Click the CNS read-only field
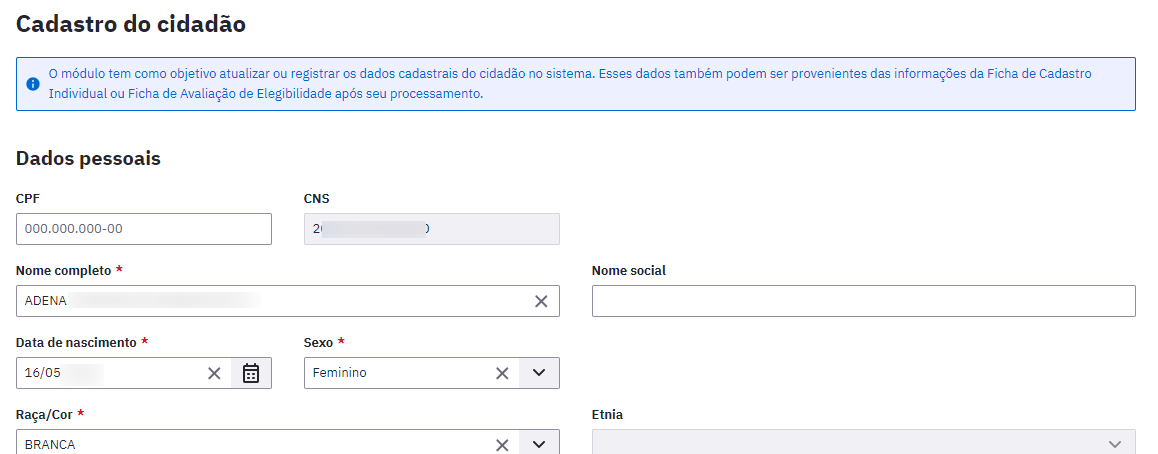 point(432,229)
